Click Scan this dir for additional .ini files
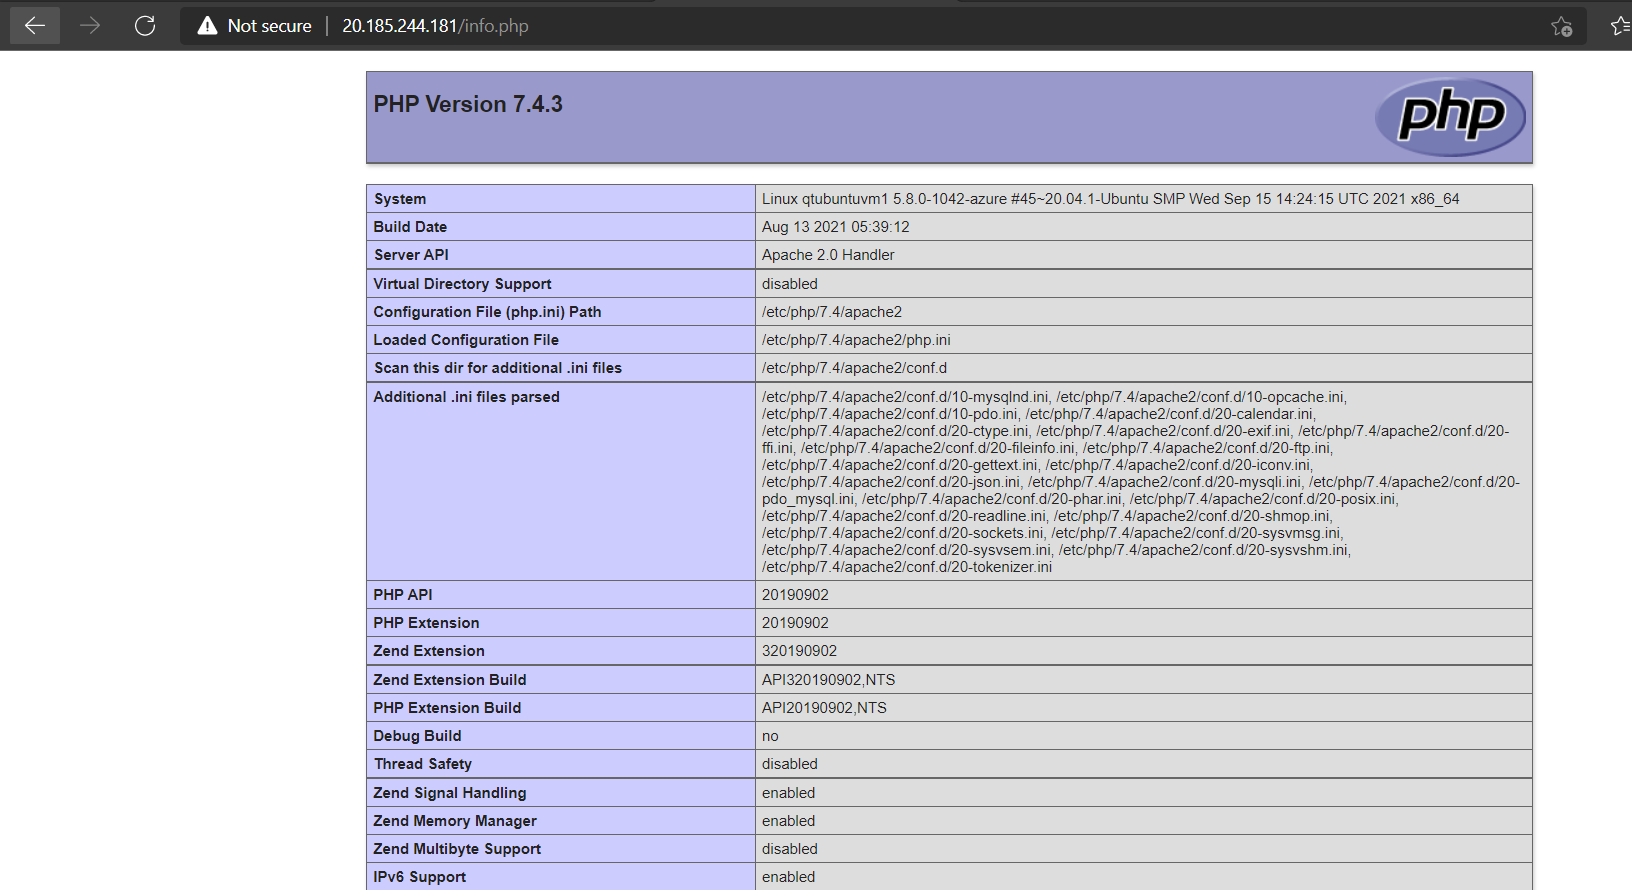Viewport: 1632px width, 890px height. coord(498,368)
